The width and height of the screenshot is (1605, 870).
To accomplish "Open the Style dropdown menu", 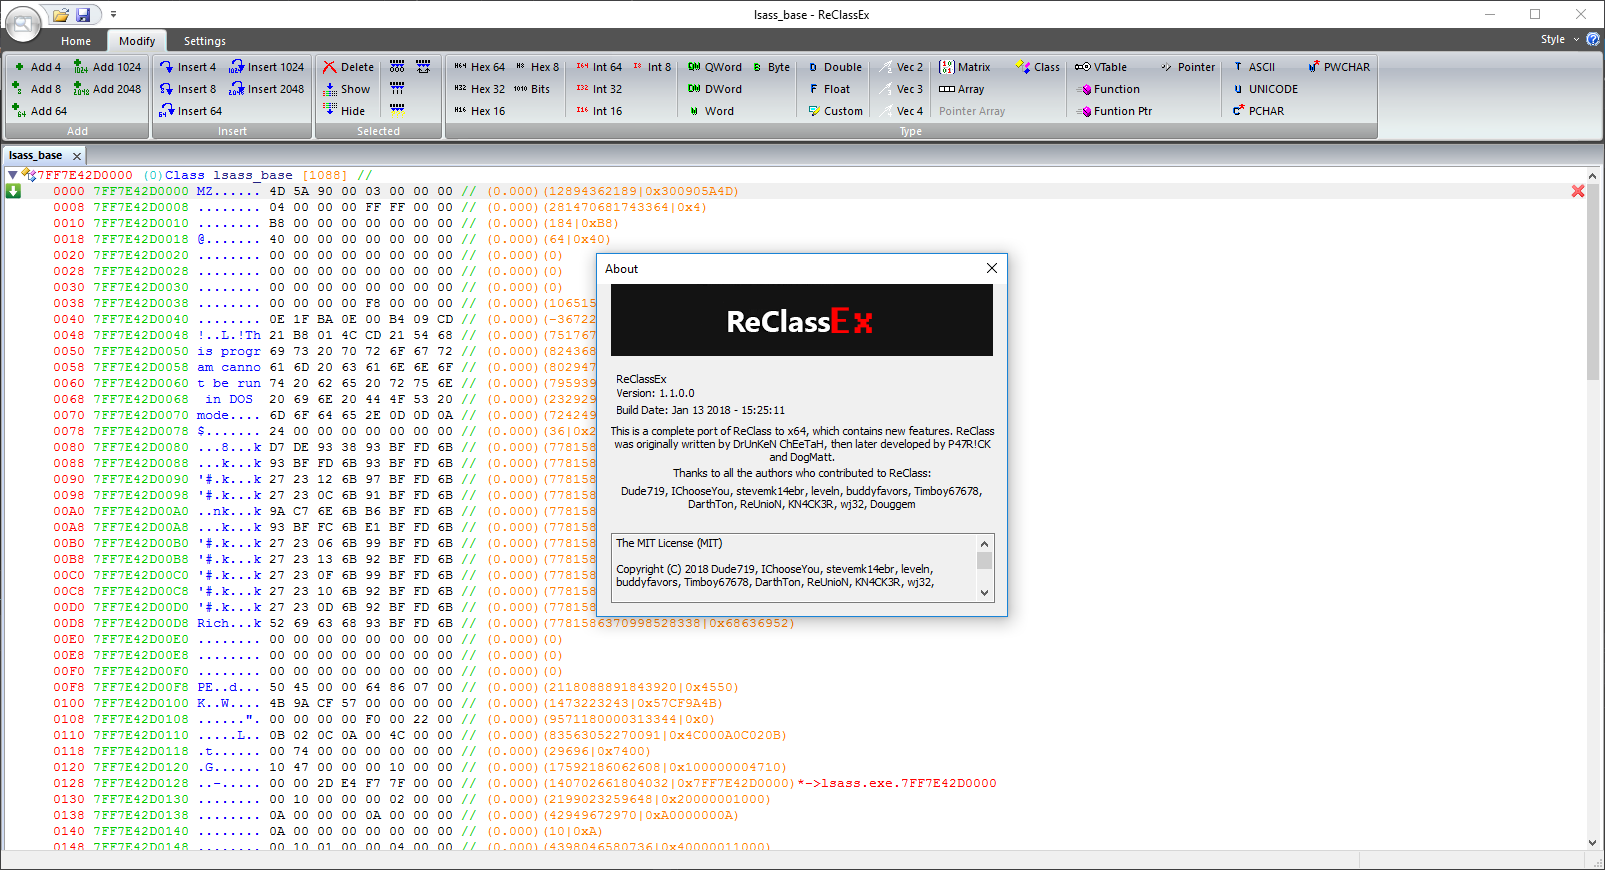I will (x=1560, y=39).
